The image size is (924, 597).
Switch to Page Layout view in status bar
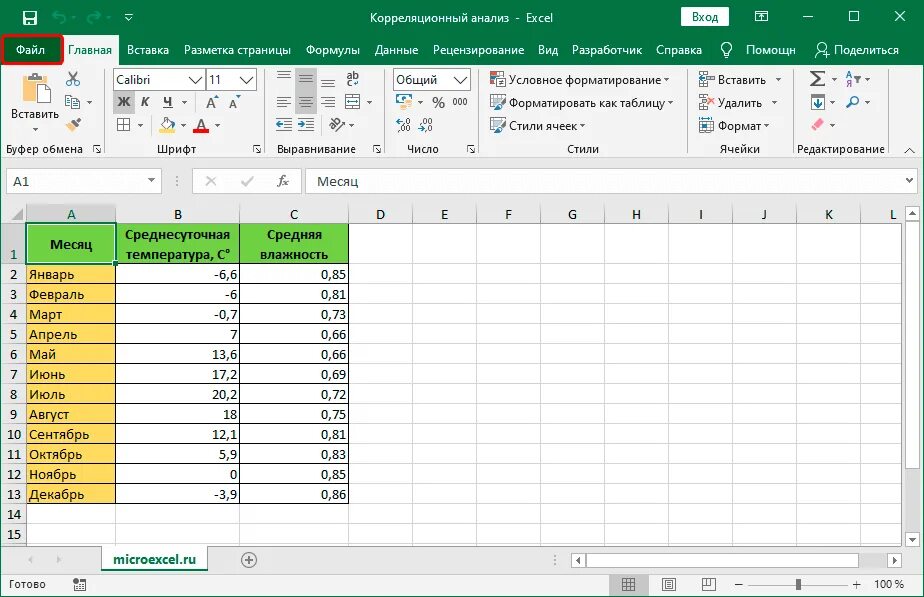(x=668, y=584)
